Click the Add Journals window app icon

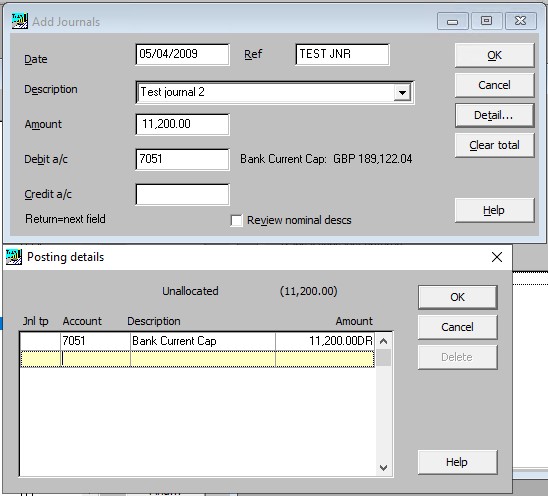point(20,21)
